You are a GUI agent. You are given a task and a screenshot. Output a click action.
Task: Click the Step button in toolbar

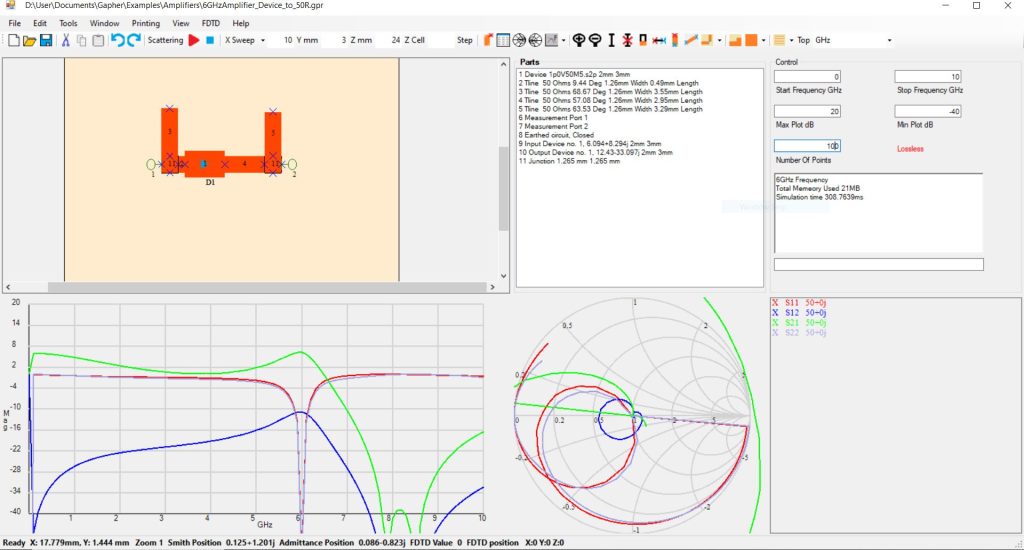click(465, 40)
